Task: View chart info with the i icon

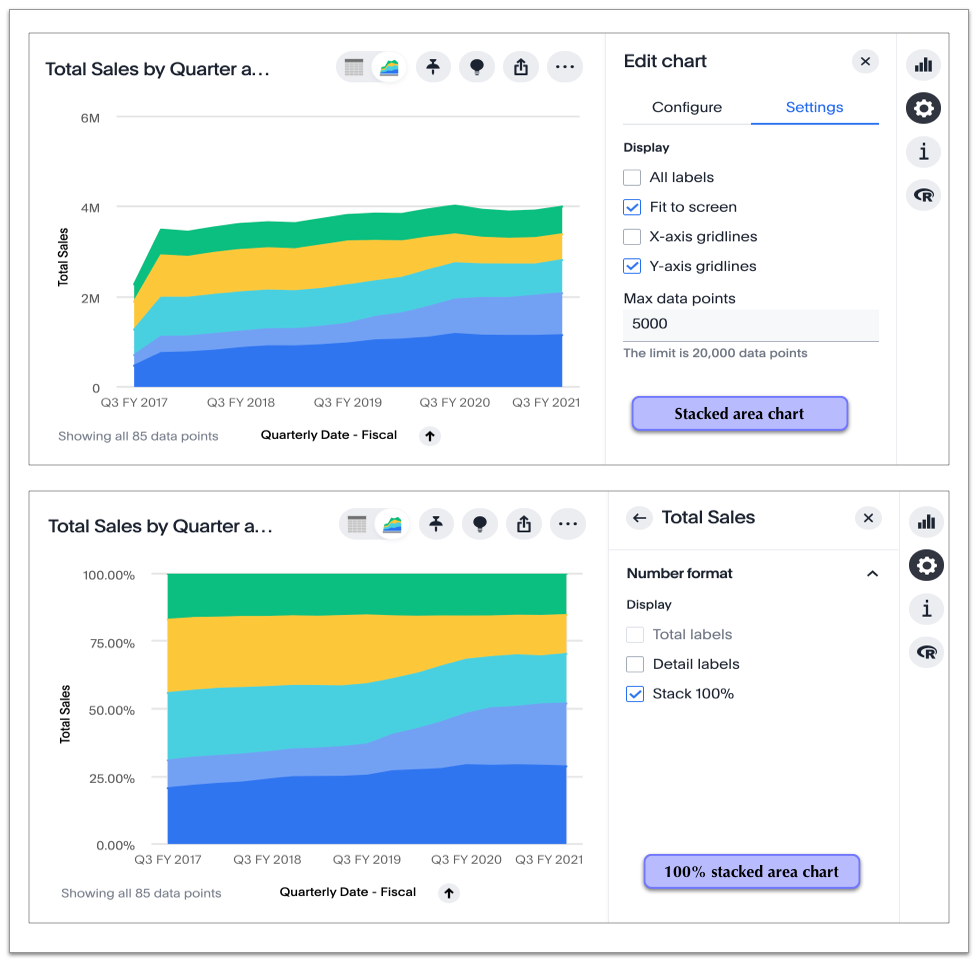Action: coord(923,152)
